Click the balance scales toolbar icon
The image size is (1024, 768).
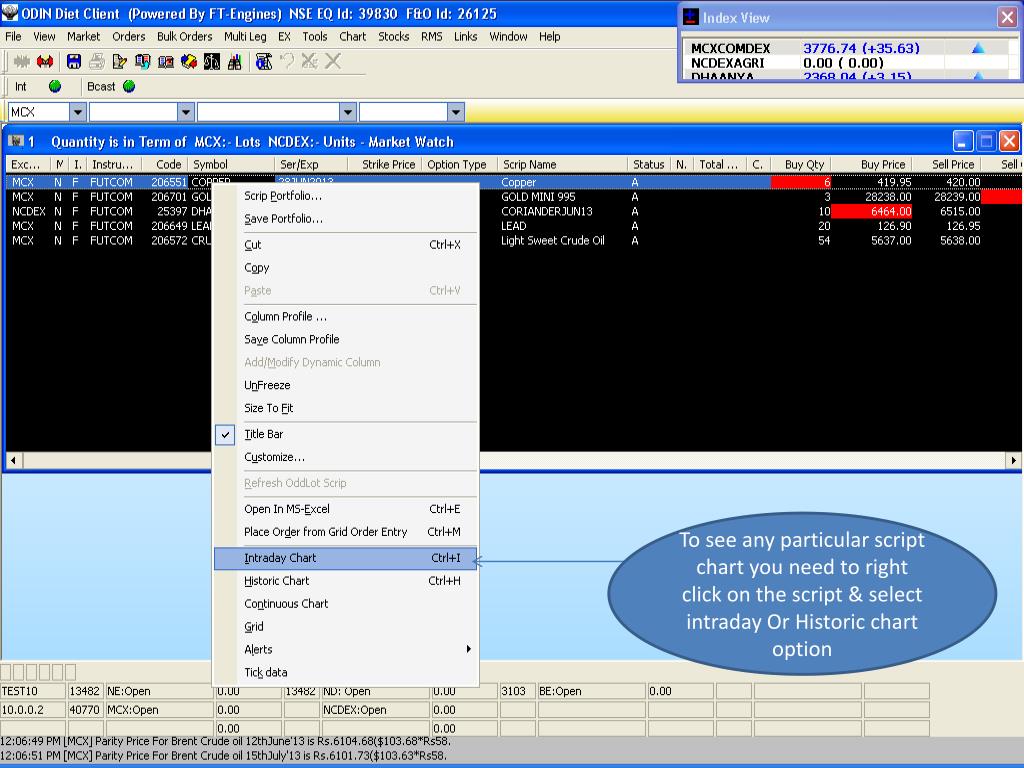pyautogui.click(x=212, y=61)
